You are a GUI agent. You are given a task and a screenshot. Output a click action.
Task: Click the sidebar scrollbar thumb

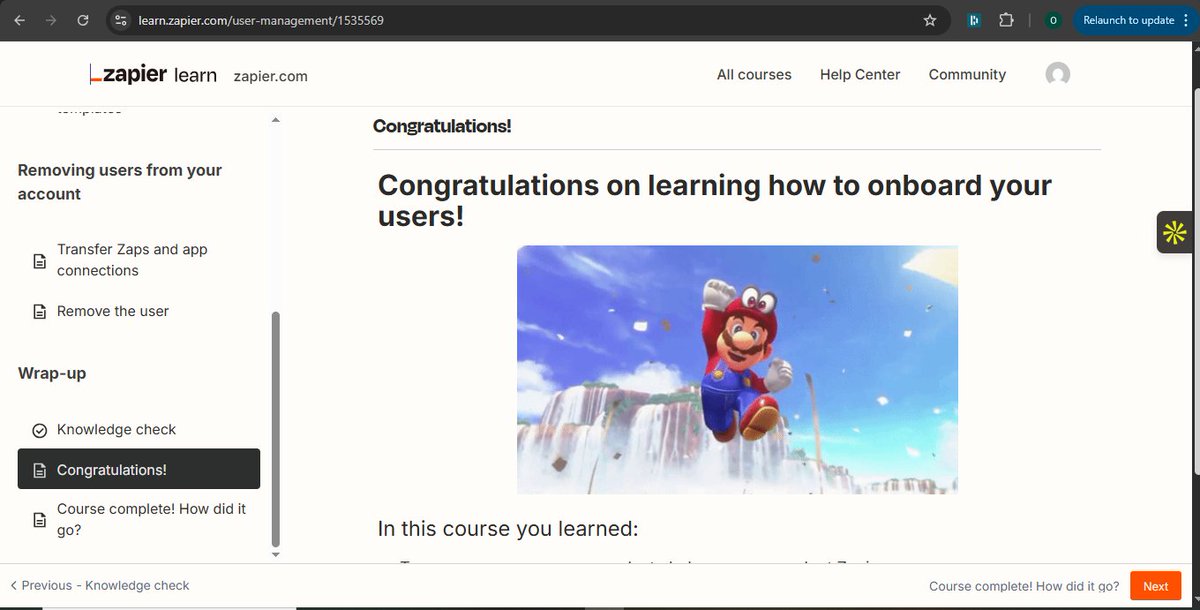pos(277,428)
